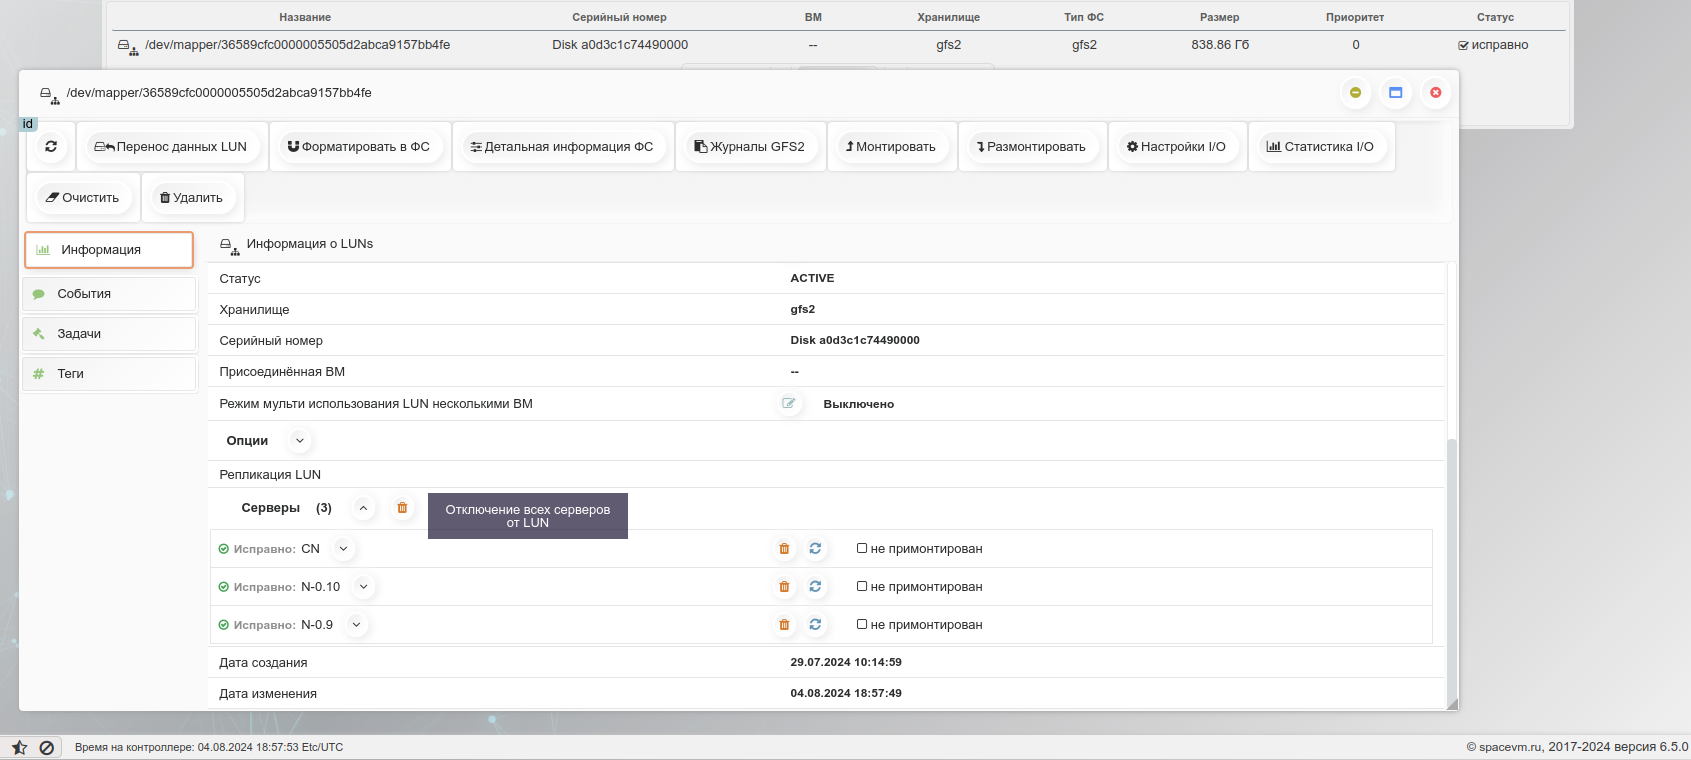This screenshot has width=1691, height=760.
Task: Click the Монтировать button
Action: 891,146
